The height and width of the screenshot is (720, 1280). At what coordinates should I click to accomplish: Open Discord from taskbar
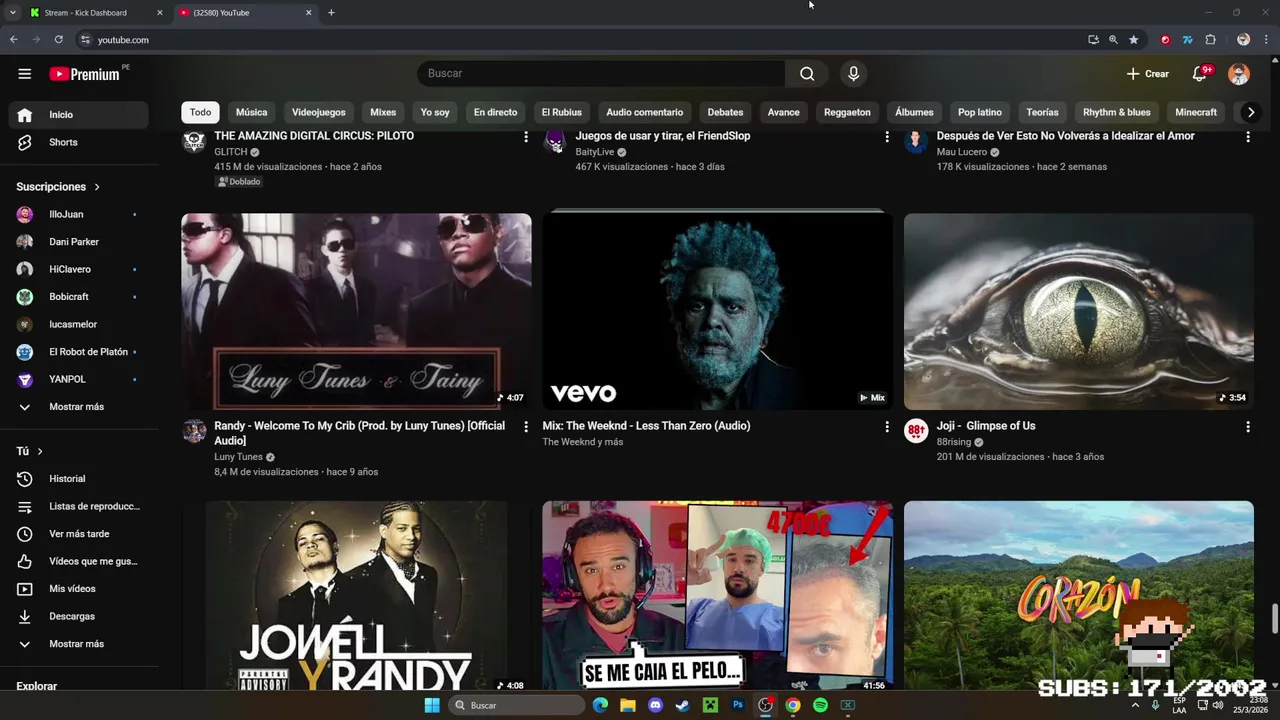coord(655,705)
